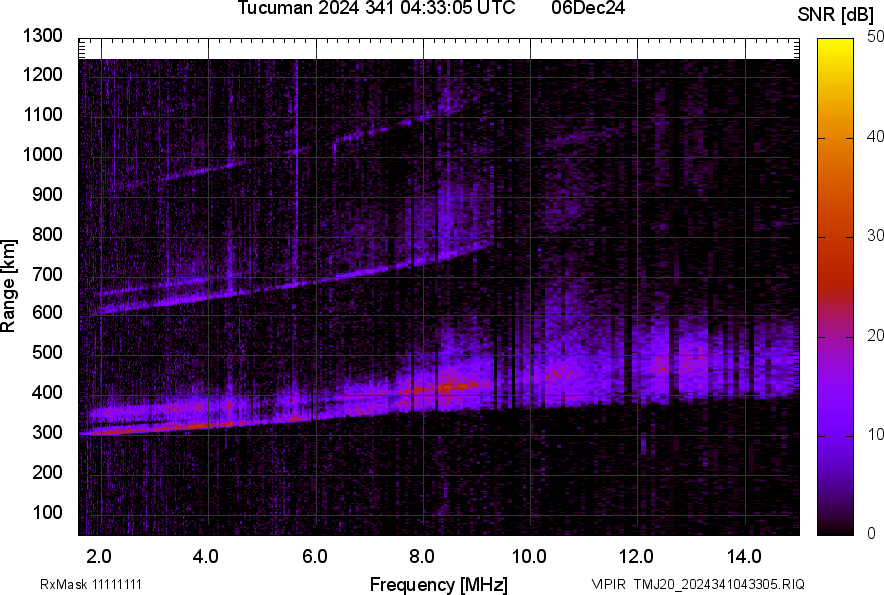
Task: Click the file name "TMJ20_2024341043305.RIQ"
Action: point(719,584)
